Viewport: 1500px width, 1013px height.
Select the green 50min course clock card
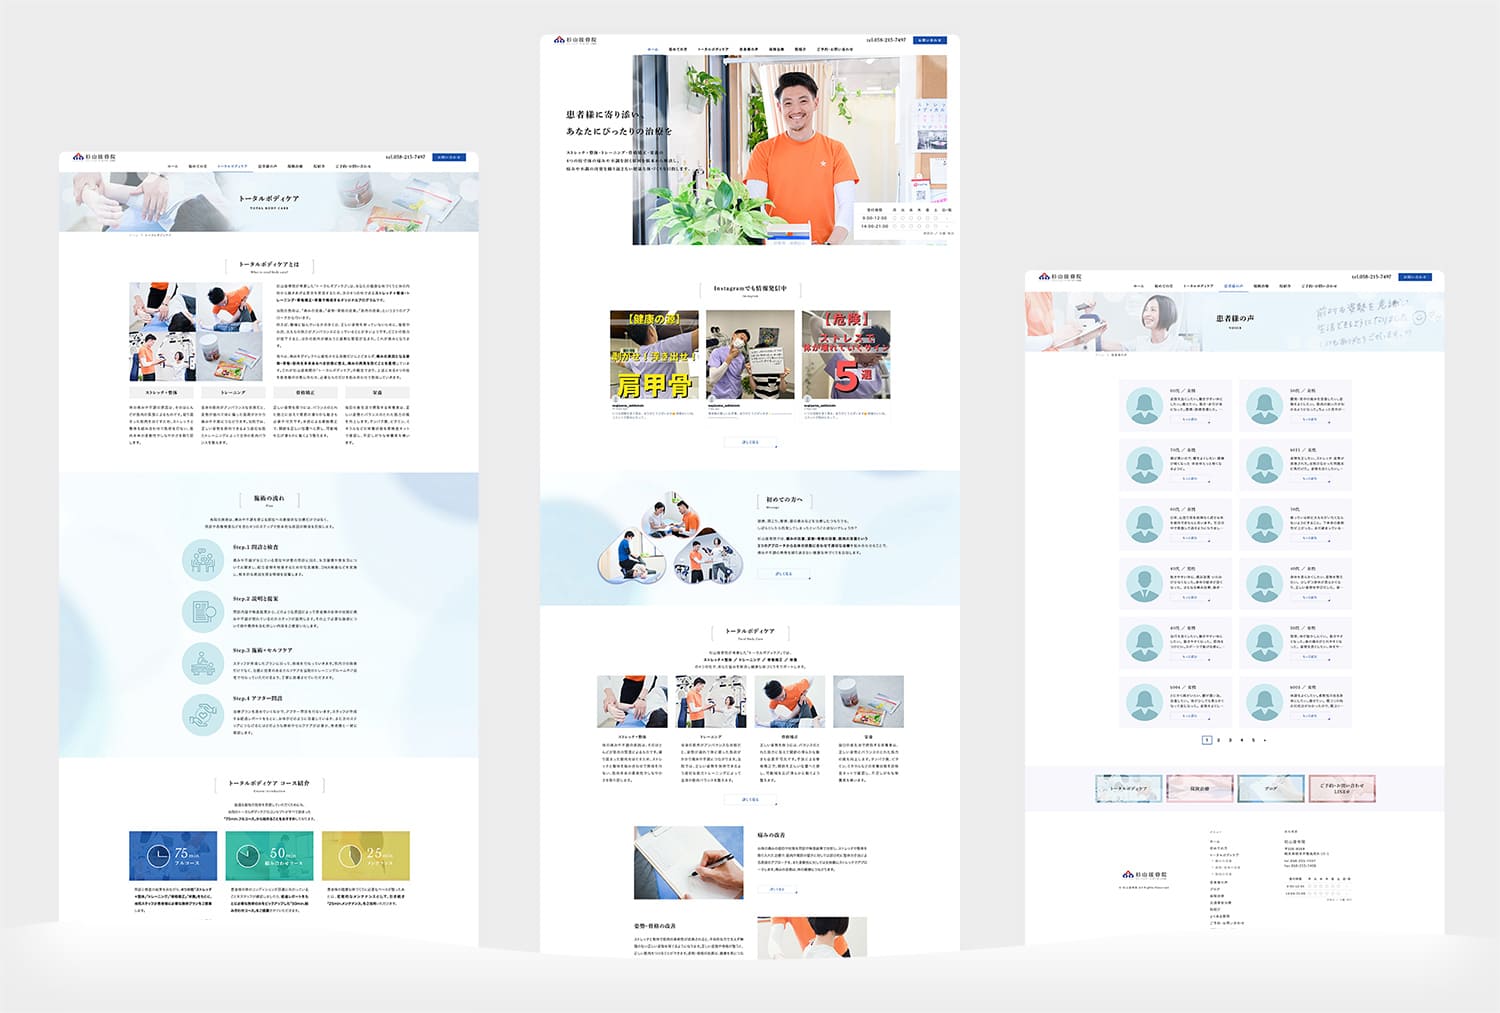click(x=269, y=855)
